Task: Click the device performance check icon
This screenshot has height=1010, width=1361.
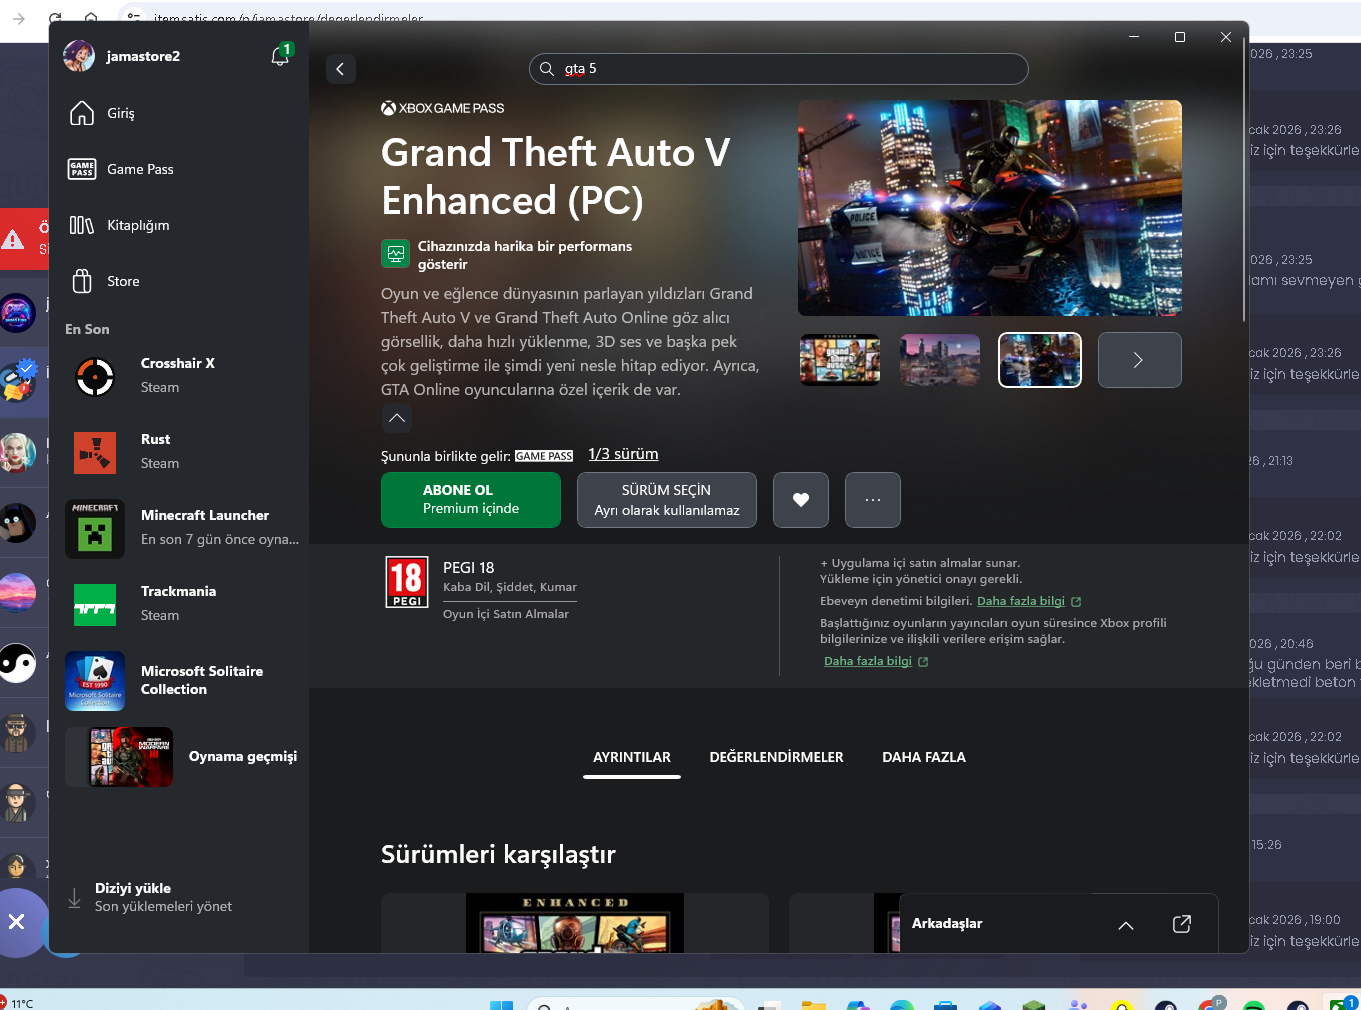Action: (x=396, y=254)
